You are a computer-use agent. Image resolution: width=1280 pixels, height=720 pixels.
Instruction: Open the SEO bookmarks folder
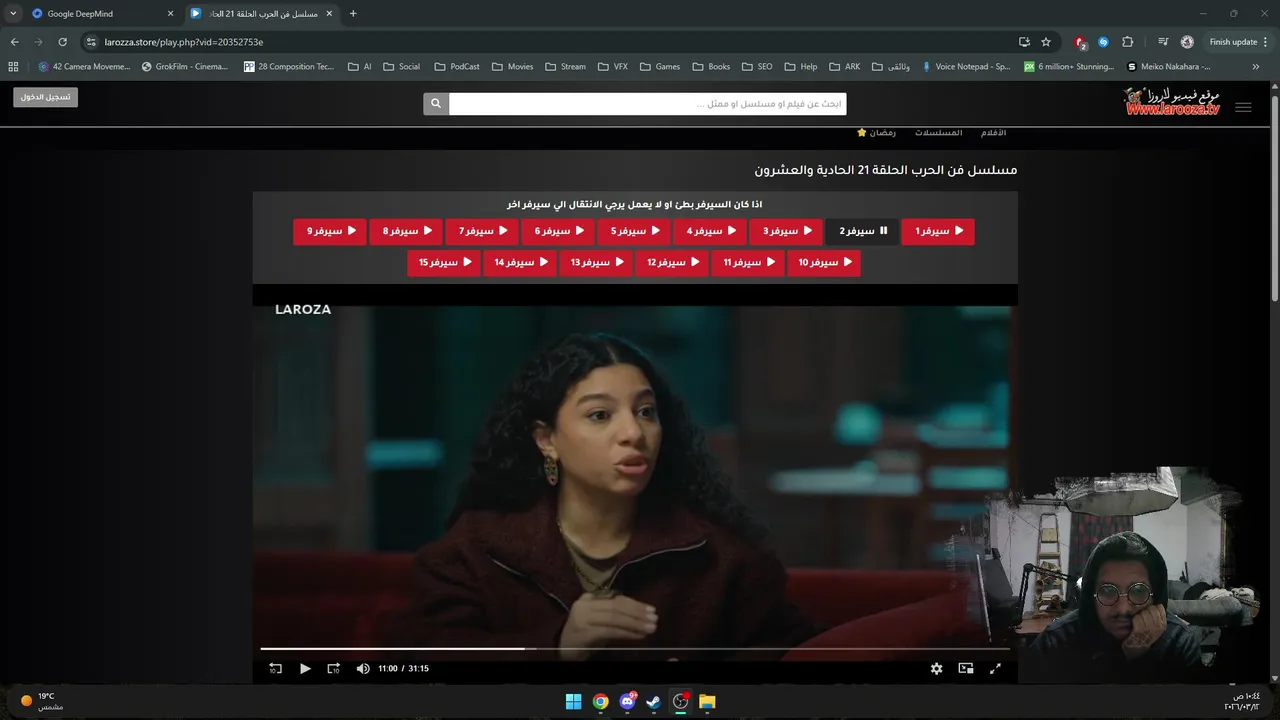757,67
